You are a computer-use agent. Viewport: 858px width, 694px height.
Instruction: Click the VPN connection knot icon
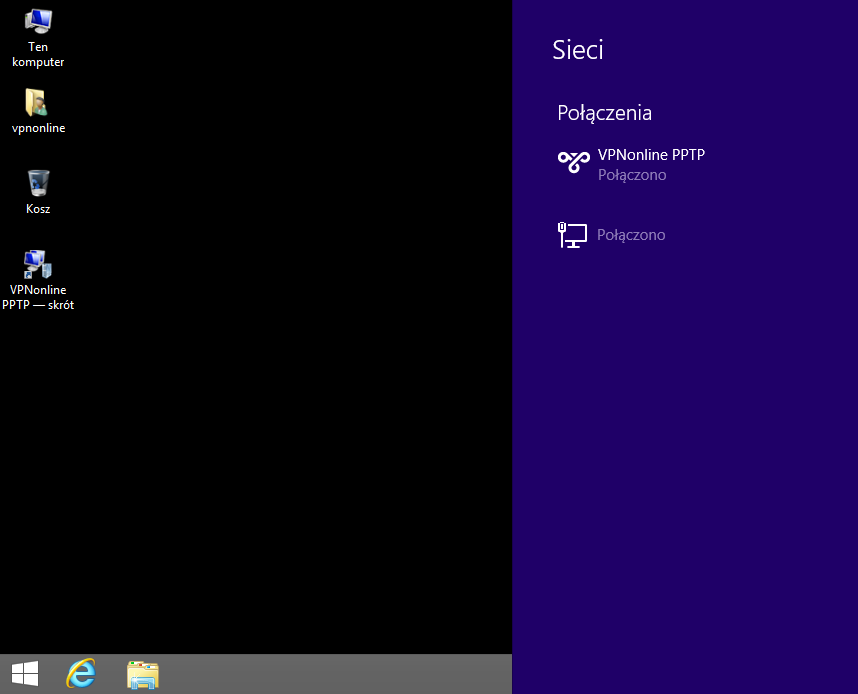pos(573,161)
